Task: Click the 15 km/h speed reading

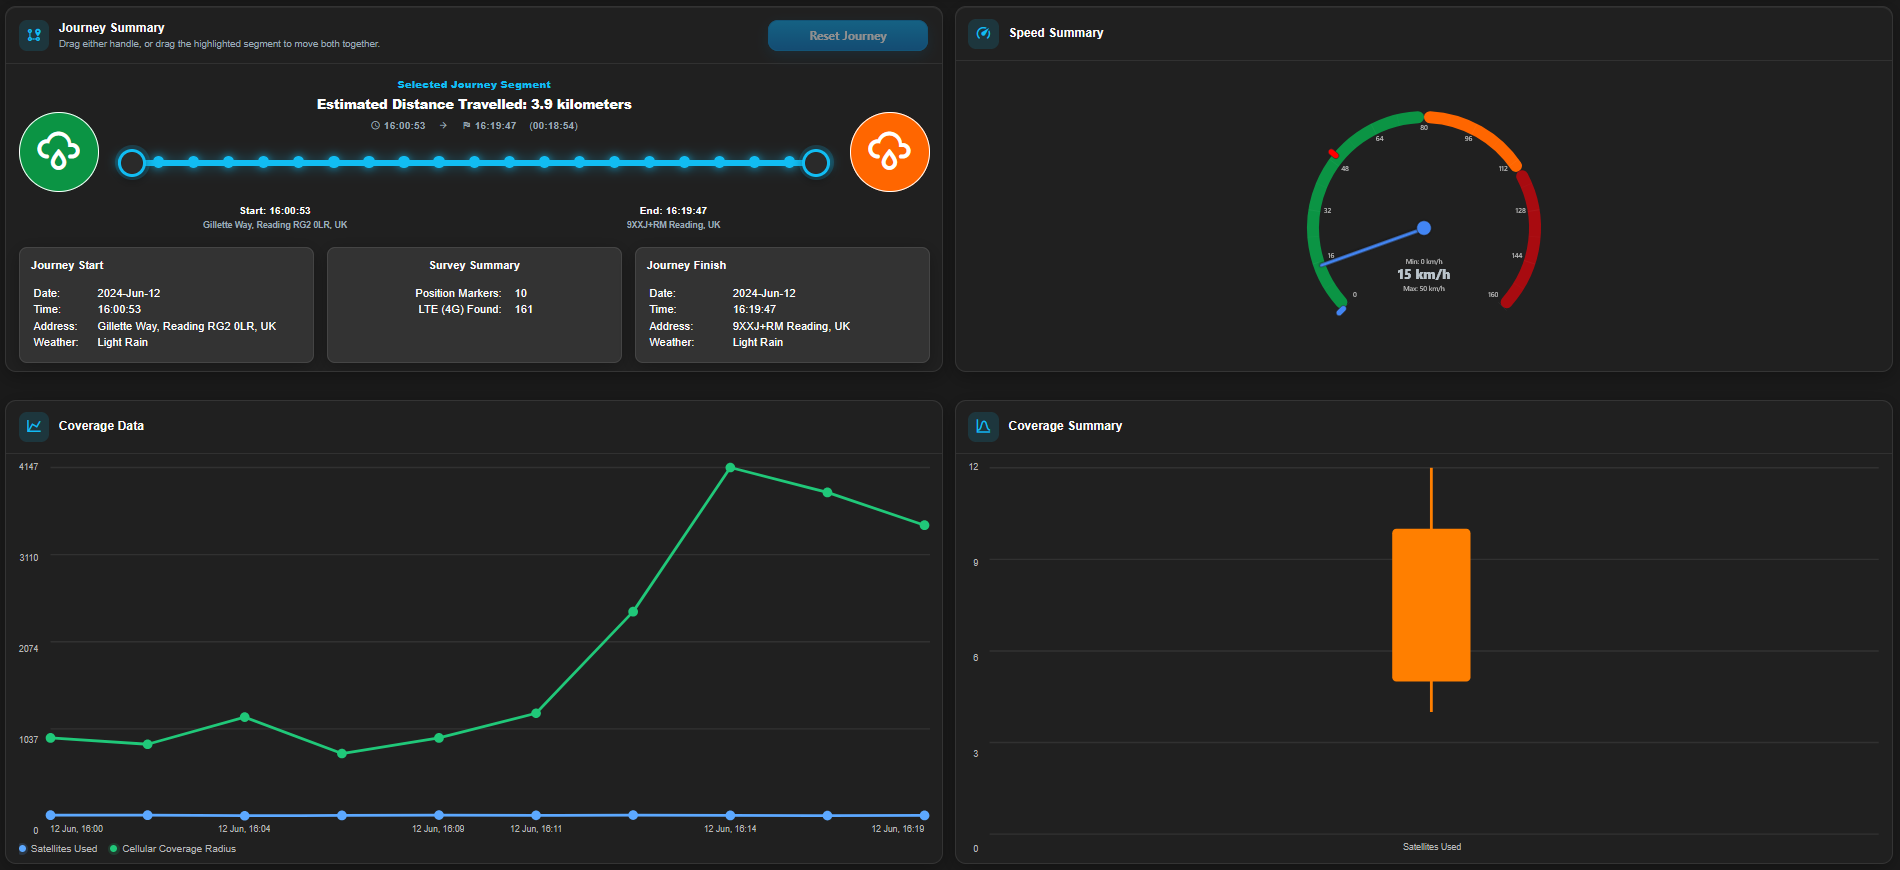Action: pos(1424,274)
